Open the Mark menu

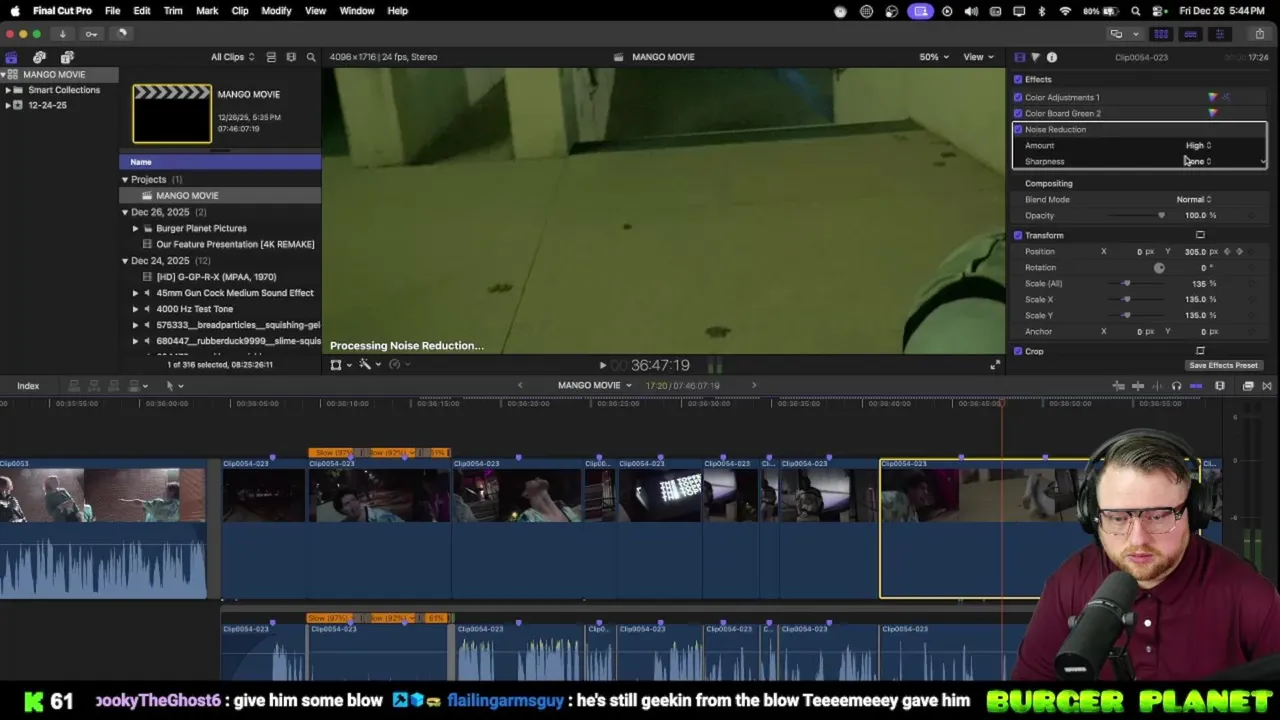(207, 11)
